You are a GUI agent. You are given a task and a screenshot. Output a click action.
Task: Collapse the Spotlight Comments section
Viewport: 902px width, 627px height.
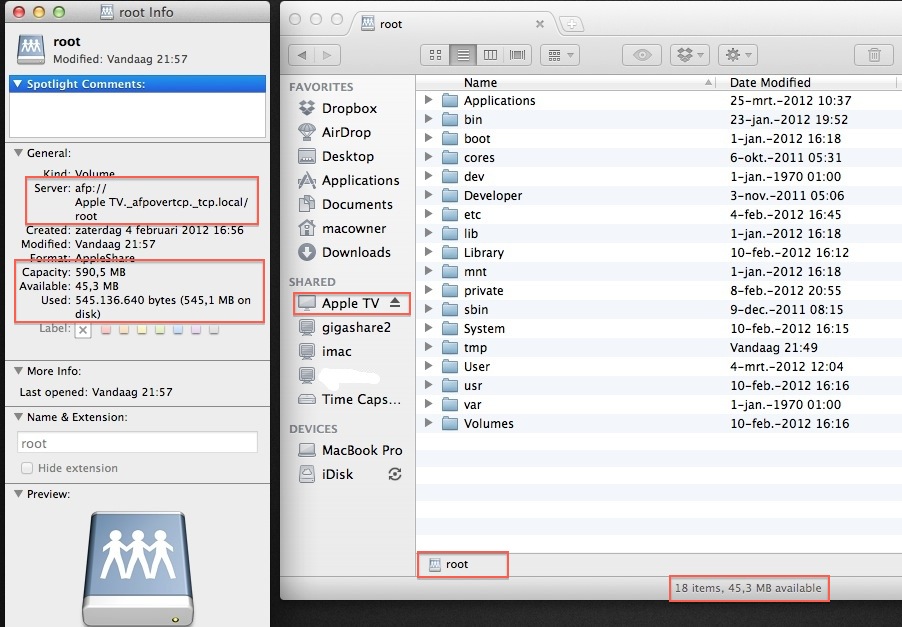point(18,84)
